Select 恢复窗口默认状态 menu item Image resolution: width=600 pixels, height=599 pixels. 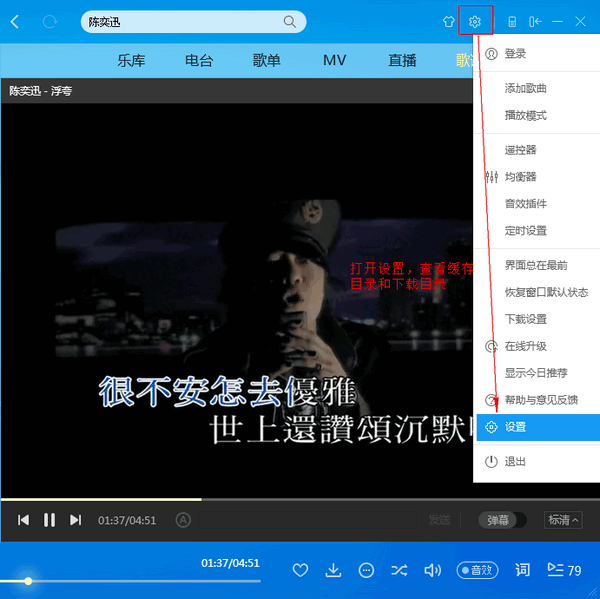coord(538,292)
